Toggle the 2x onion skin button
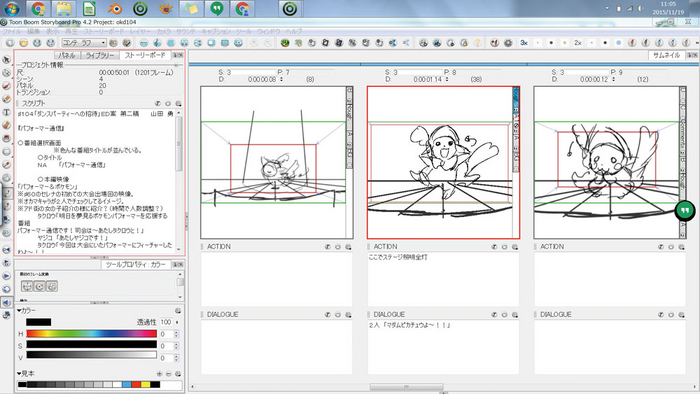This screenshot has height=394, width=700. 578,43
